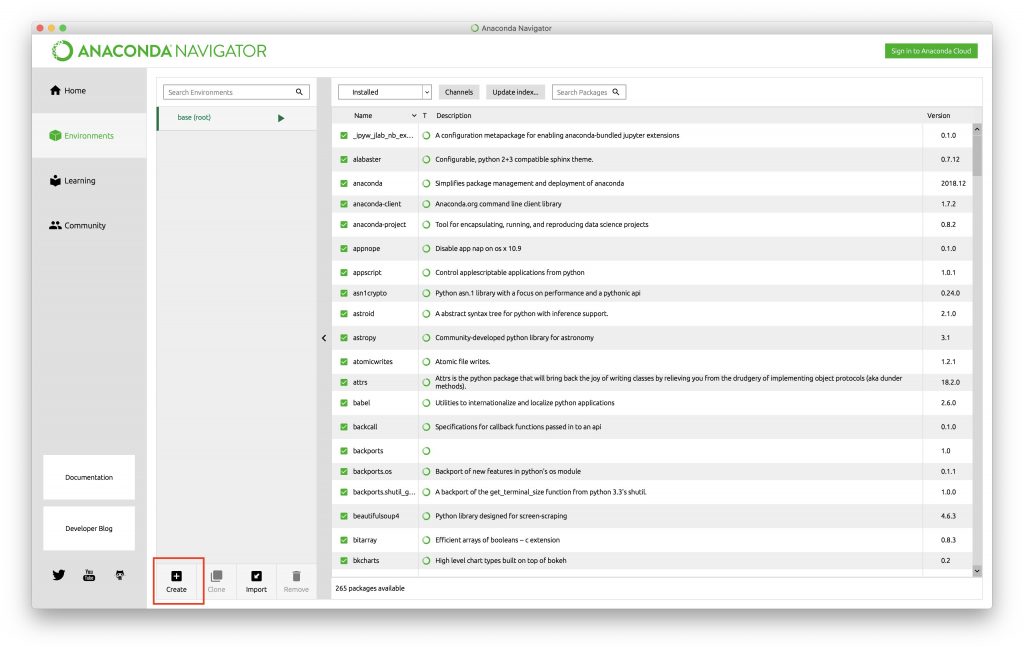Image resolution: width=1024 pixels, height=651 pixels.
Task: Toggle the bkcharts package checkbox
Action: [x=344, y=560]
